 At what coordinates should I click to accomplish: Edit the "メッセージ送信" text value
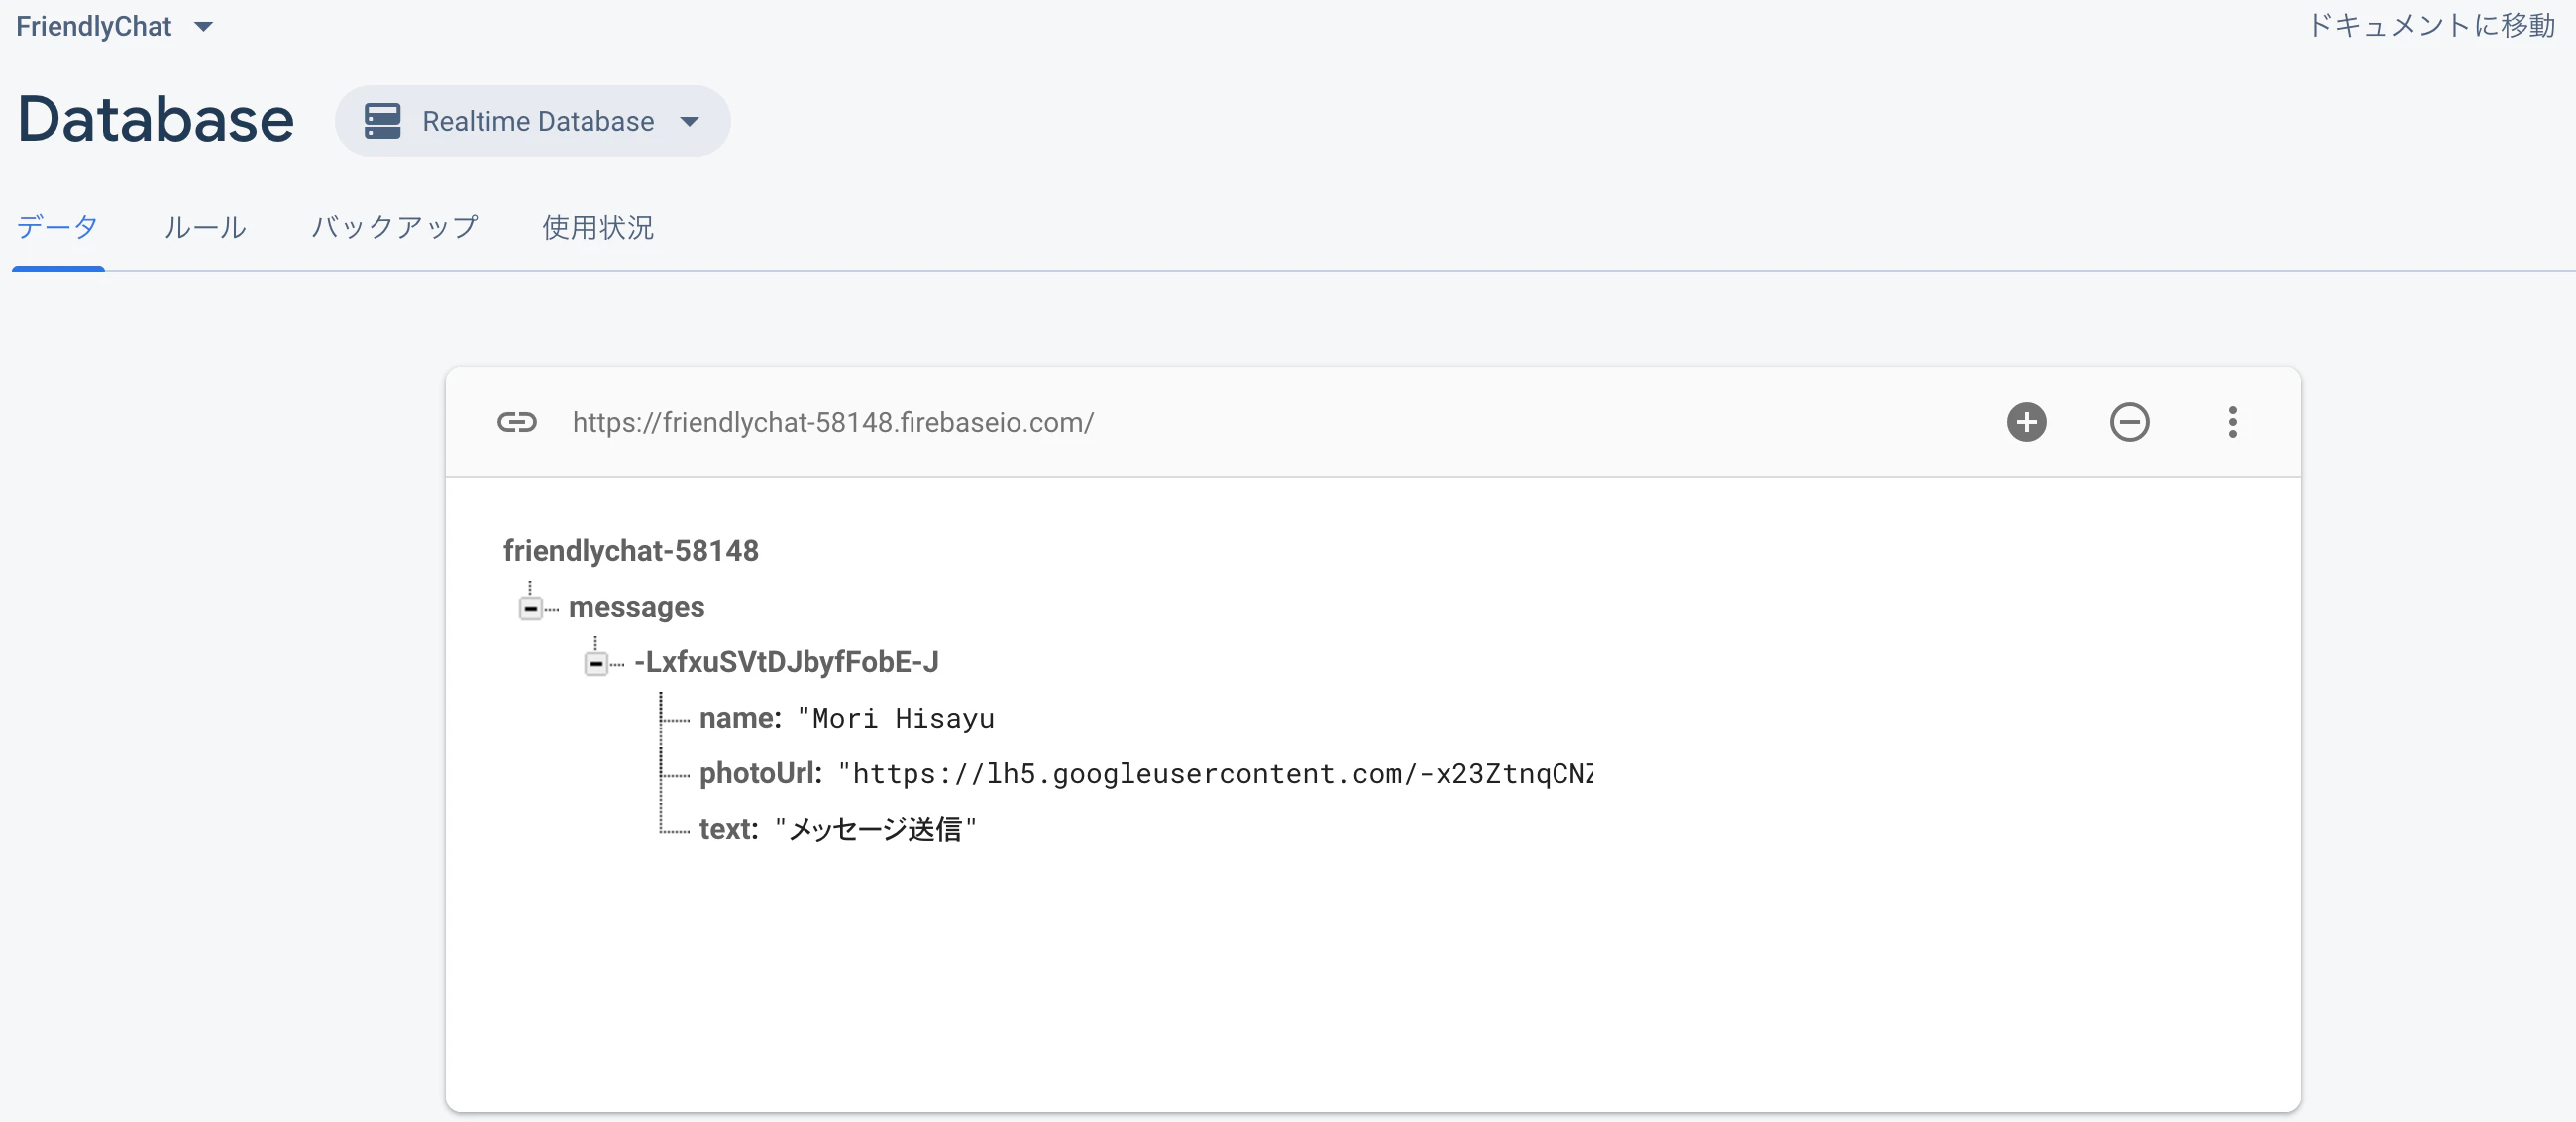pos(875,828)
